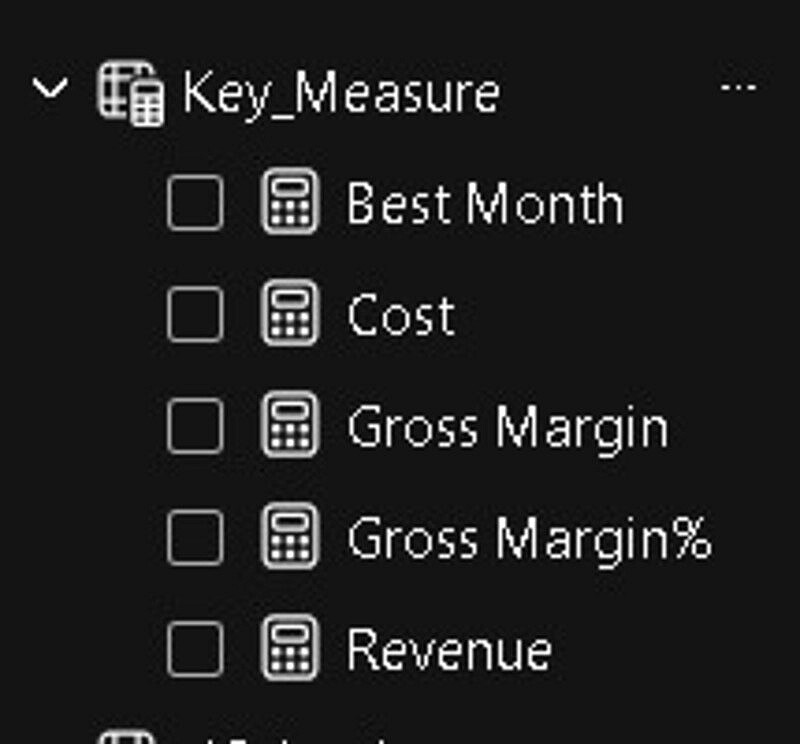Select the Best Month measure label
800x744 pixels.
click(x=485, y=204)
